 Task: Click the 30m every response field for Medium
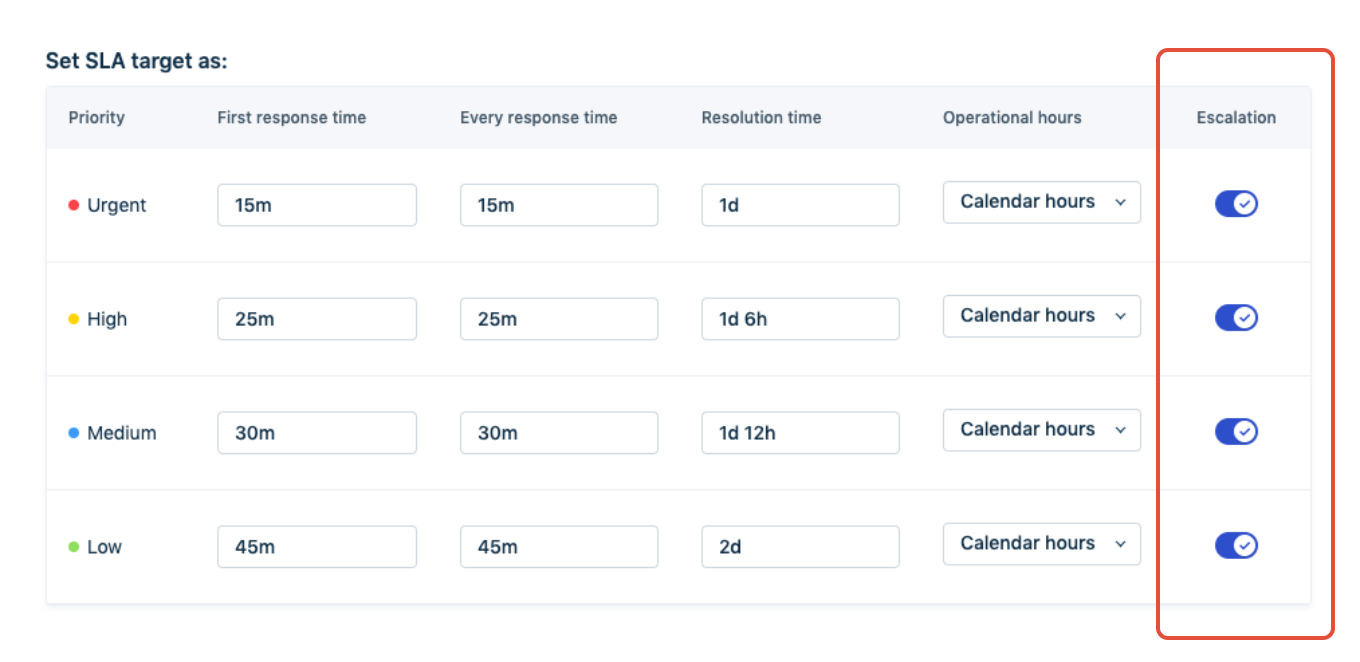pos(559,432)
